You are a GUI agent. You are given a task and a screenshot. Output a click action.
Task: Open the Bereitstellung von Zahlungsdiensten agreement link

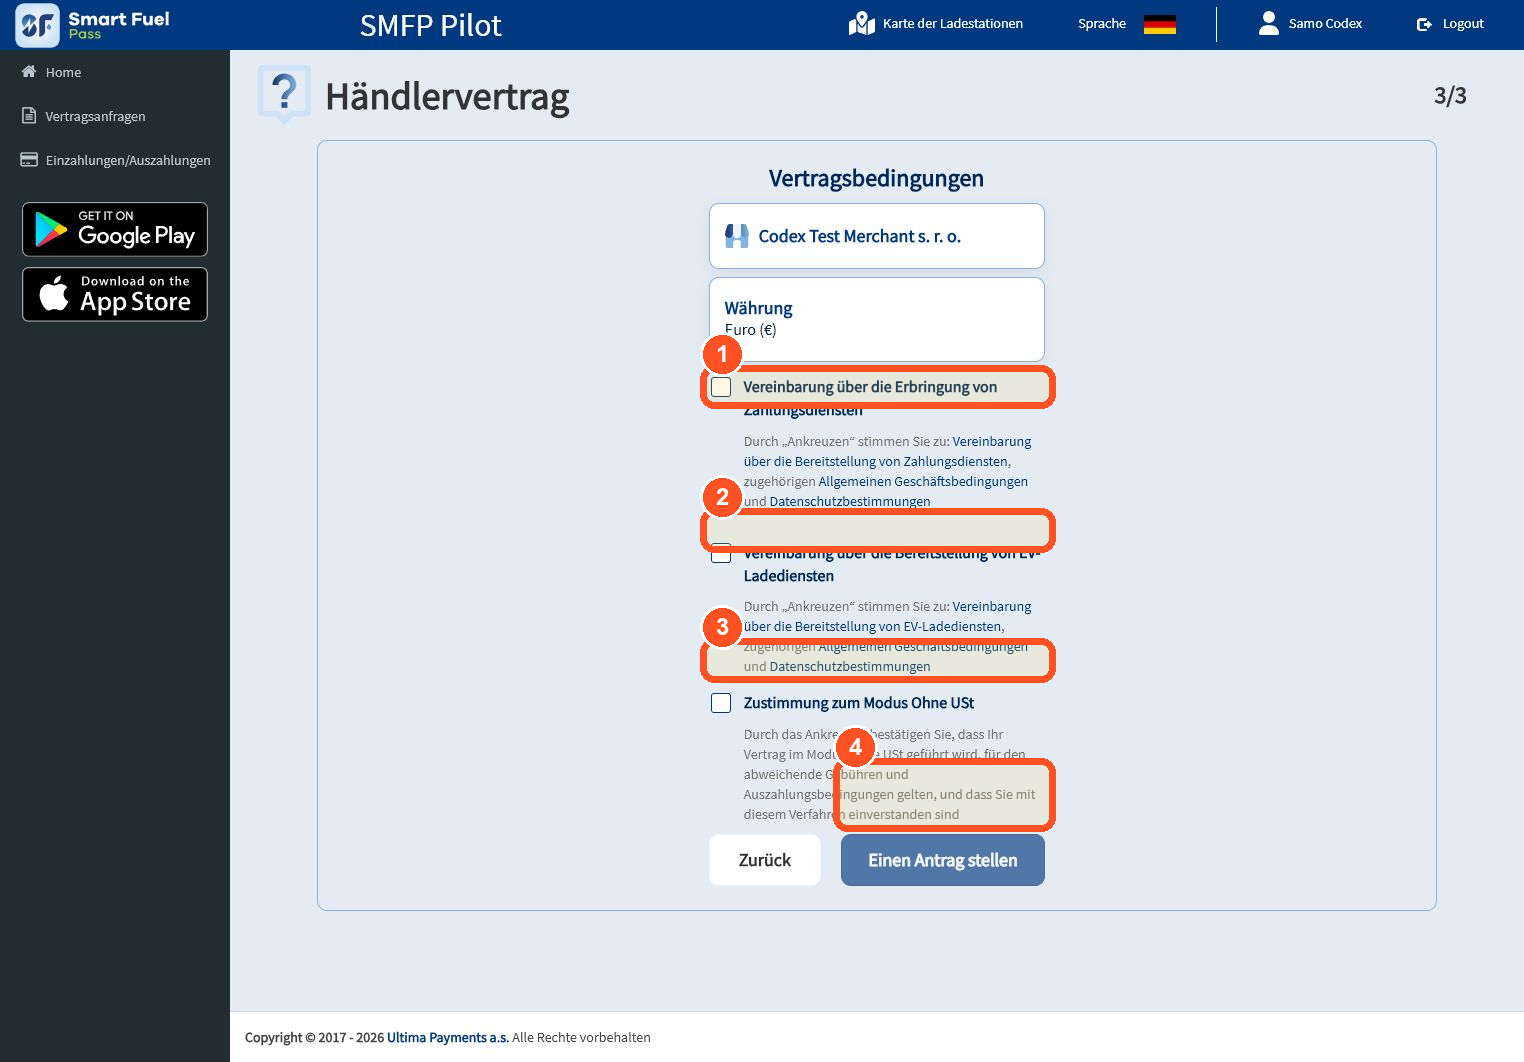tap(887, 451)
